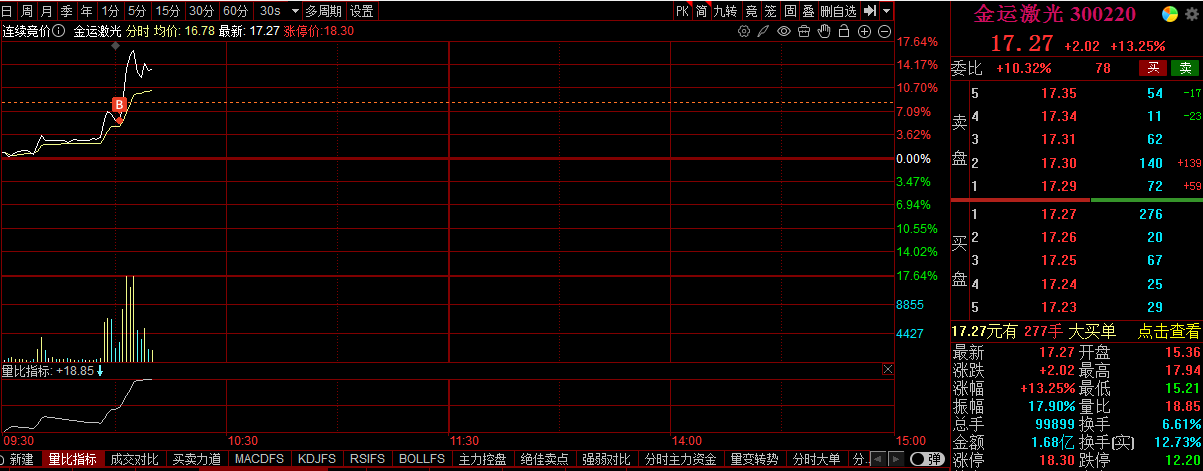
Task: Select the 分时主力资金 indicator tab
Action: (x=681, y=460)
